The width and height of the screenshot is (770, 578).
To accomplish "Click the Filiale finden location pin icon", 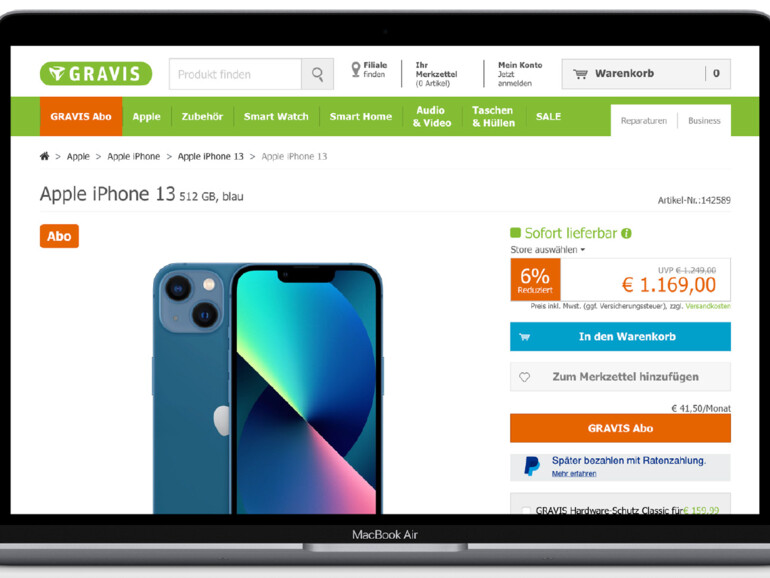I will click(356, 69).
